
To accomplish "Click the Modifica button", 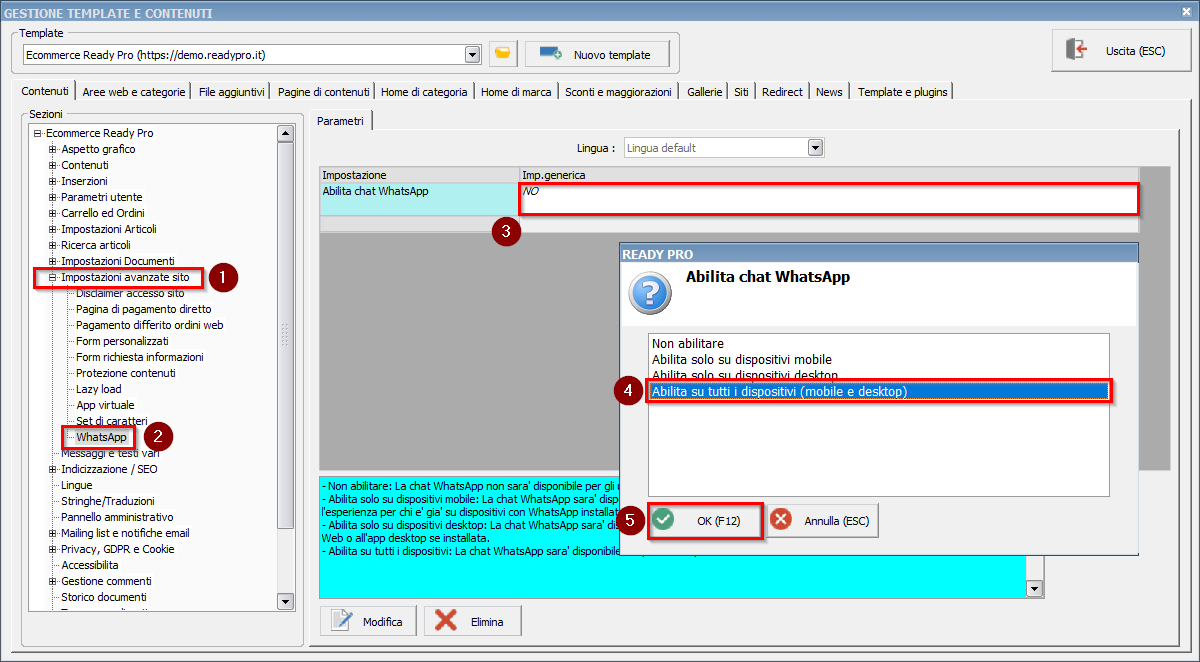I will click(369, 621).
